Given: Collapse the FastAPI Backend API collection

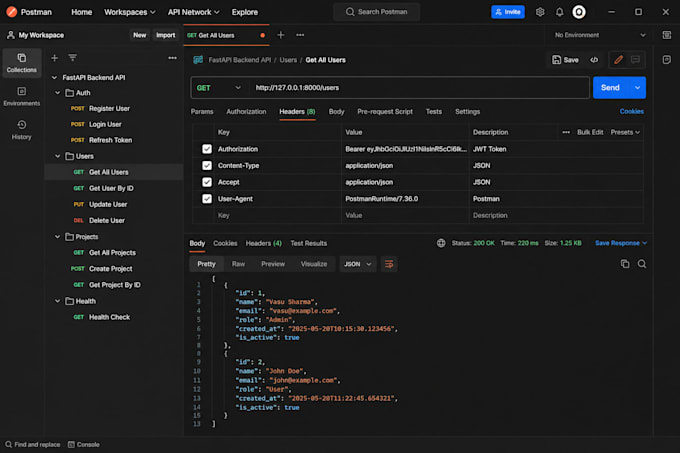Looking at the screenshot, I should click(54, 78).
